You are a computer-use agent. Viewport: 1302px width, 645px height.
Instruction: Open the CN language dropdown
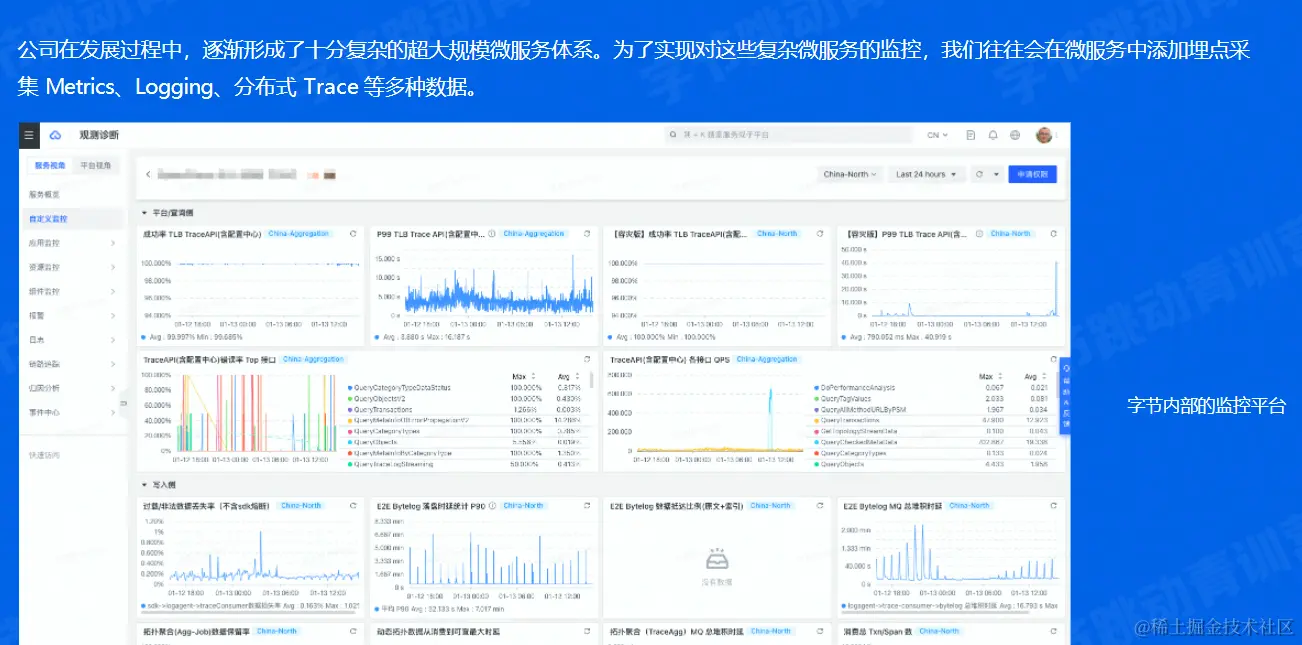(937, 135)
